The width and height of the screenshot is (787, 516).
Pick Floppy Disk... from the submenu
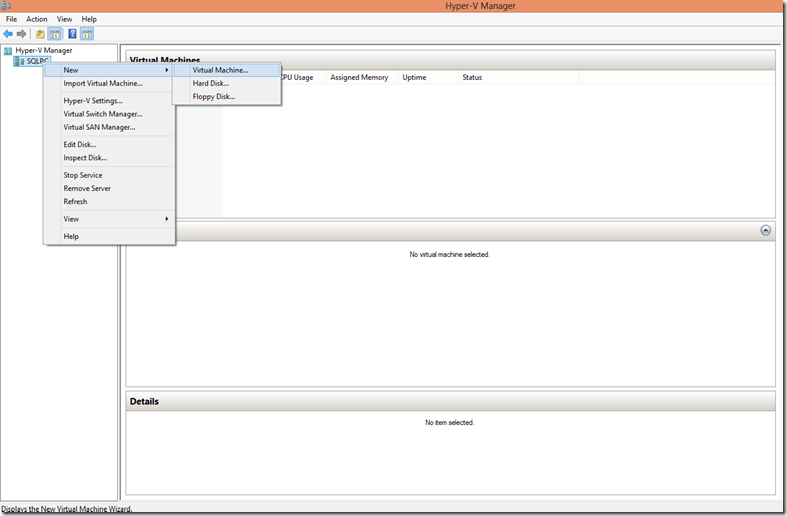click(214, 97)
